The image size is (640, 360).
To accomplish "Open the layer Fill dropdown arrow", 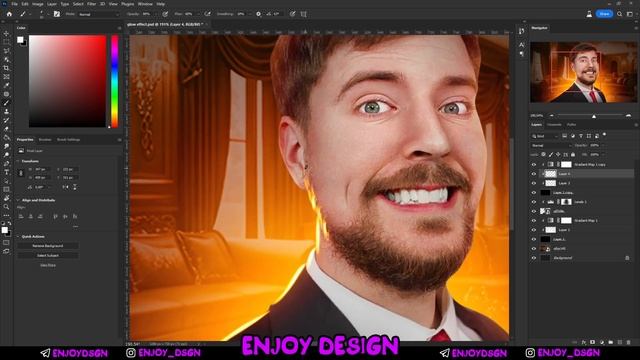I will click(602, 155).
